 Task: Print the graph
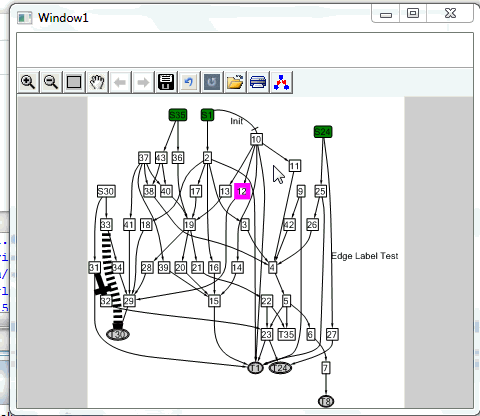point(258,82)
